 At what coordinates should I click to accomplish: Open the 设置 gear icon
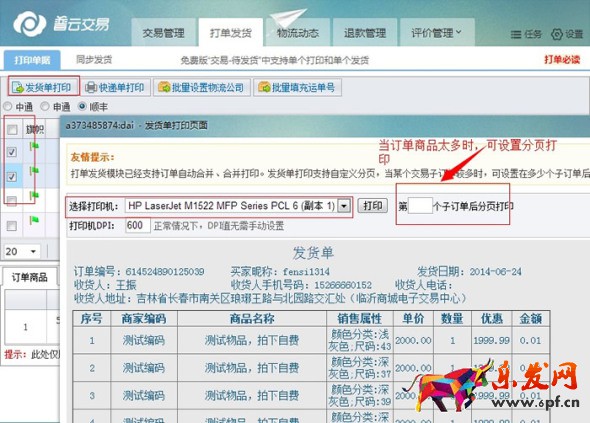point(557,34)
